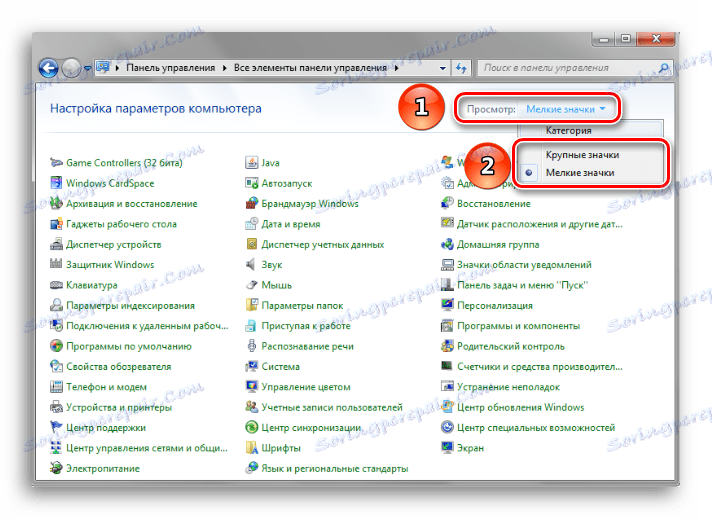Click the Система computer icon
This screenshot has width=712, height=519.
pos(251,366)
